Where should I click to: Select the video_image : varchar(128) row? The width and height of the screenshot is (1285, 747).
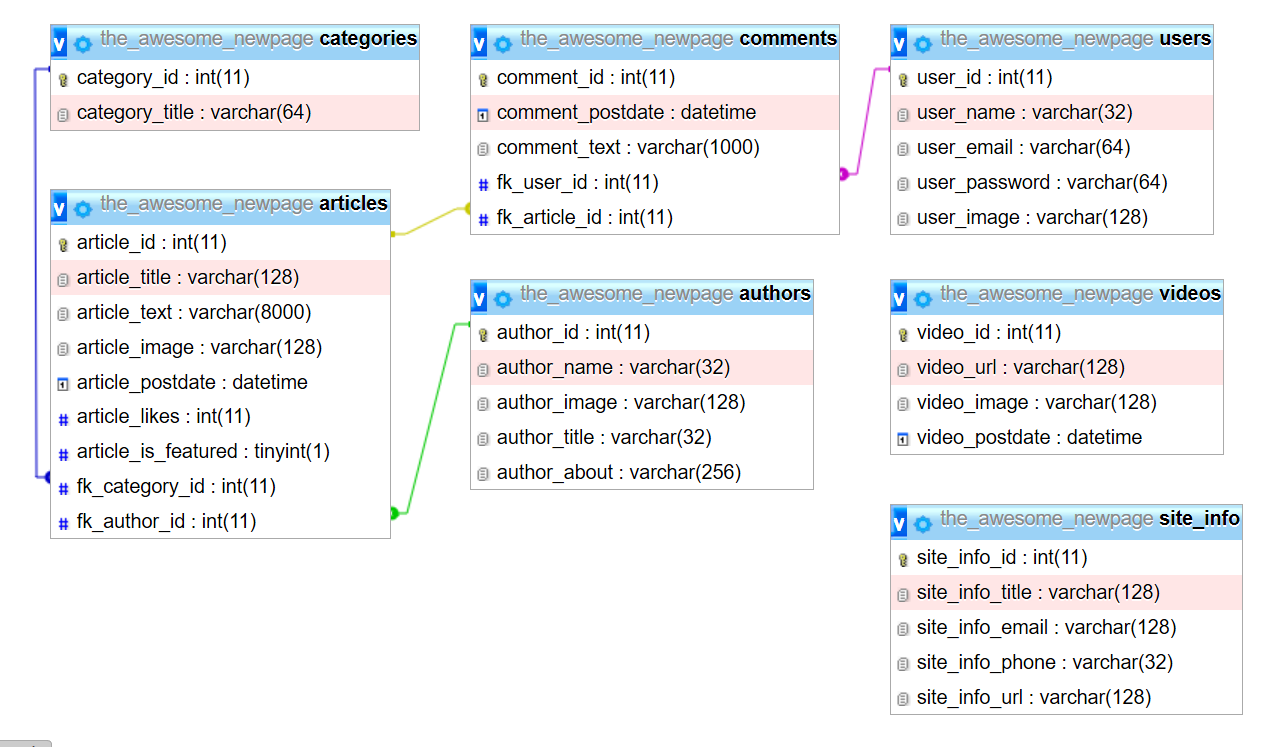(1057, 402)
